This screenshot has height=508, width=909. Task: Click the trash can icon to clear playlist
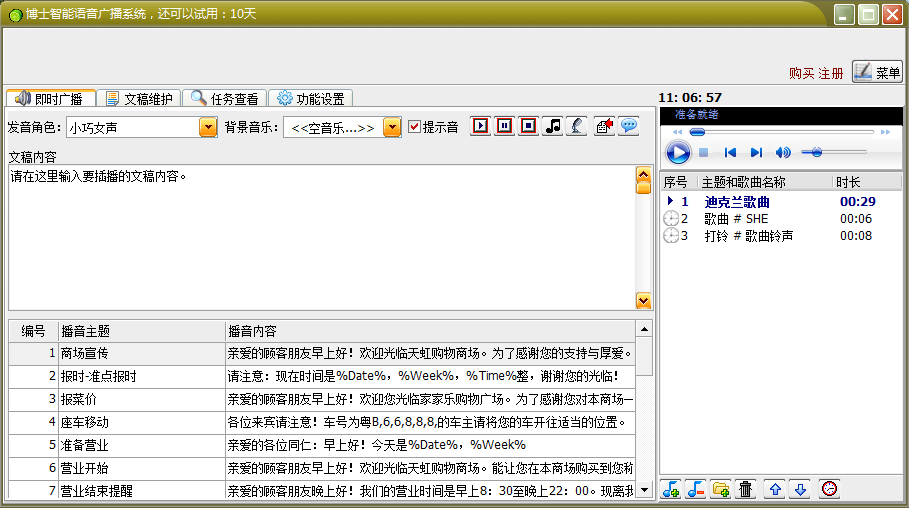[x=746, y=489]
